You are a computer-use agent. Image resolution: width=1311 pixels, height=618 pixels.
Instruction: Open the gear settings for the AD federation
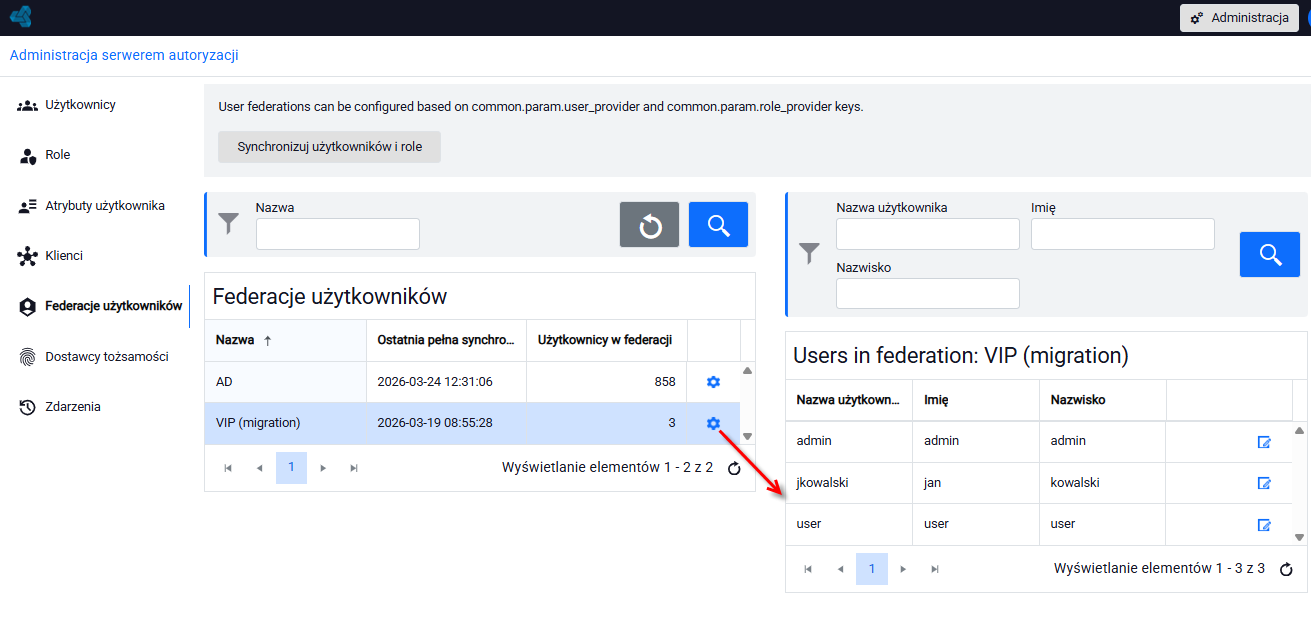point(713,382)
